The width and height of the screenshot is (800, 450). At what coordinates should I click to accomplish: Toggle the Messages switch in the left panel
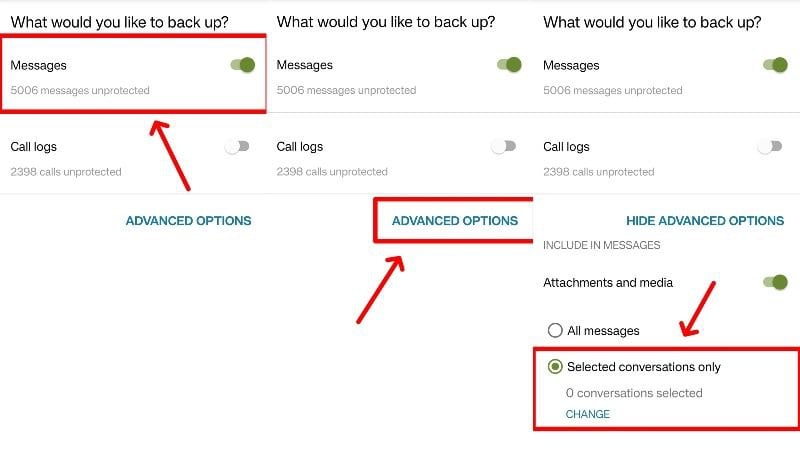coord(242,65)
